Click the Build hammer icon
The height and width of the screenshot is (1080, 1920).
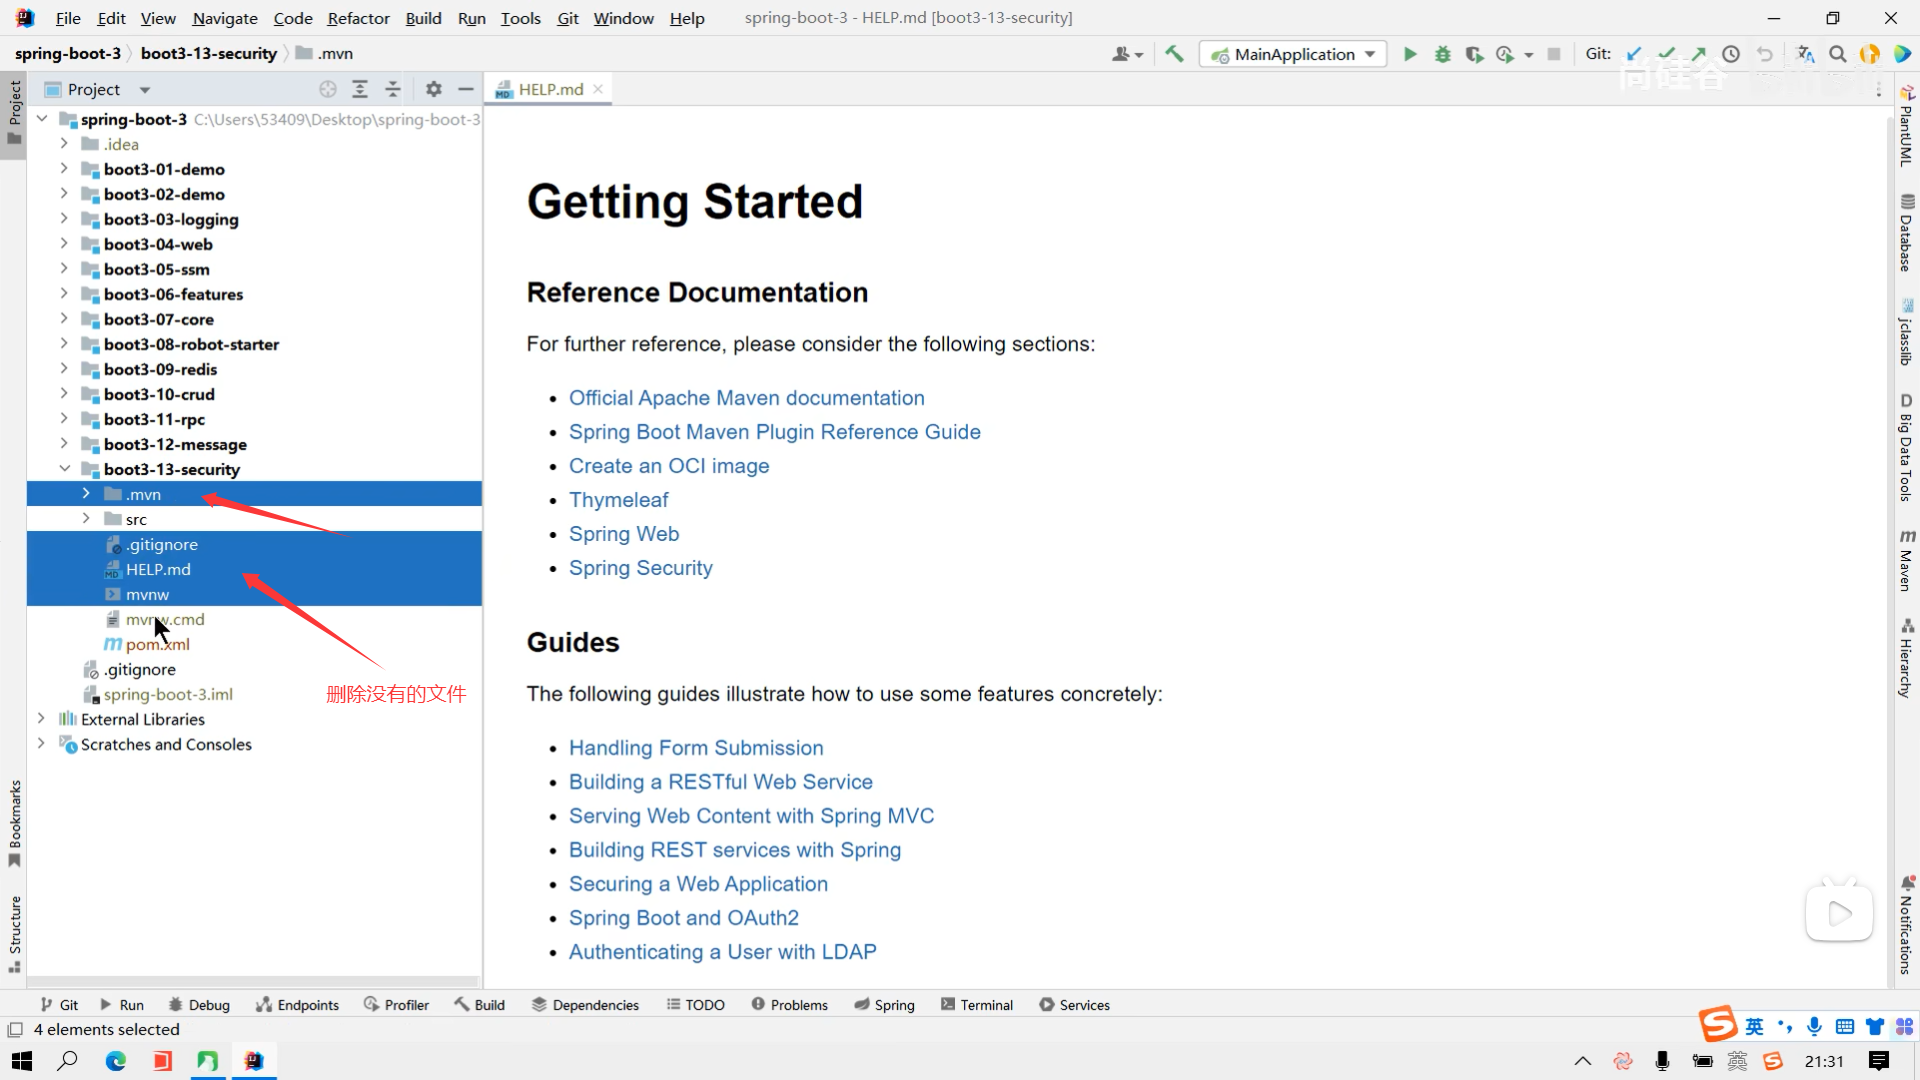[x=1174, y=54]
